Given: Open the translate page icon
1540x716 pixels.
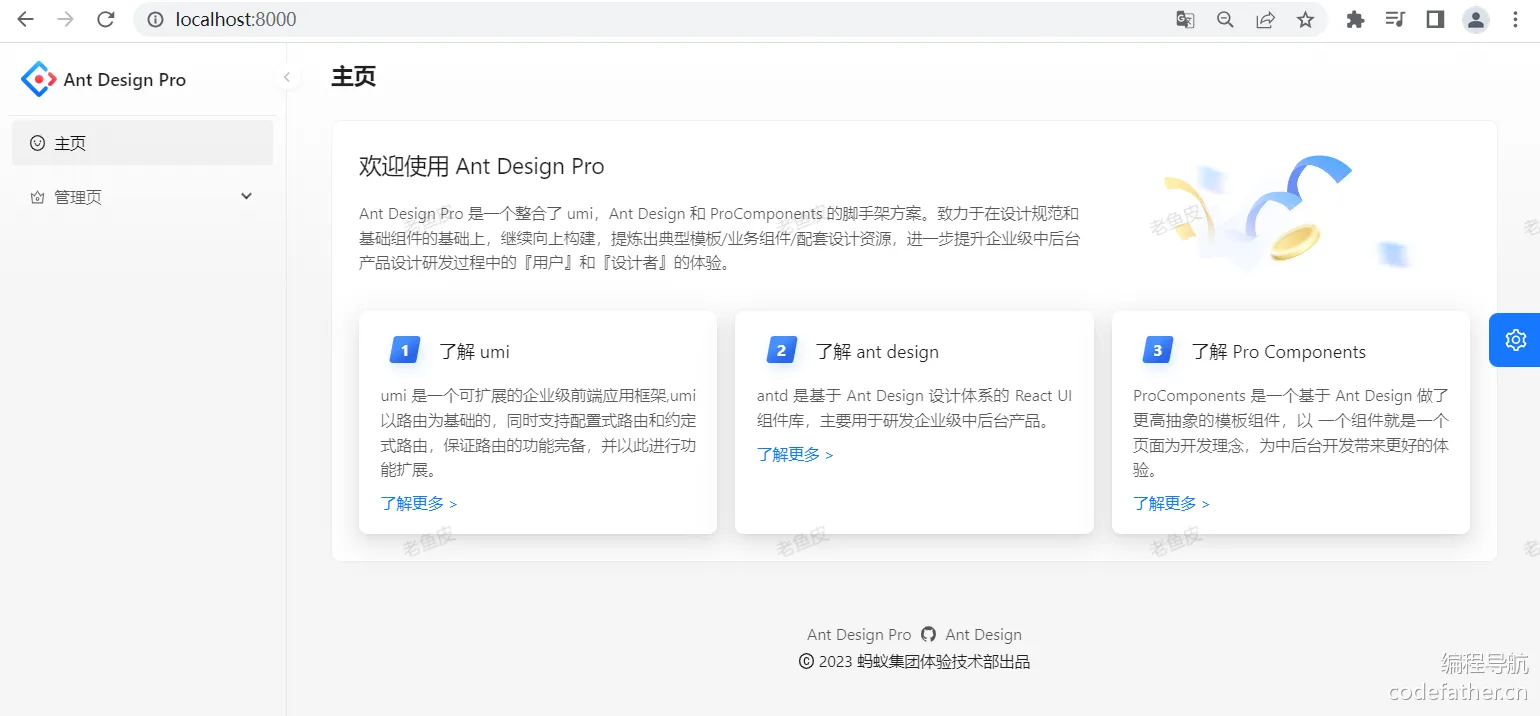Looking at the screenshot, I should point(1185,19).
